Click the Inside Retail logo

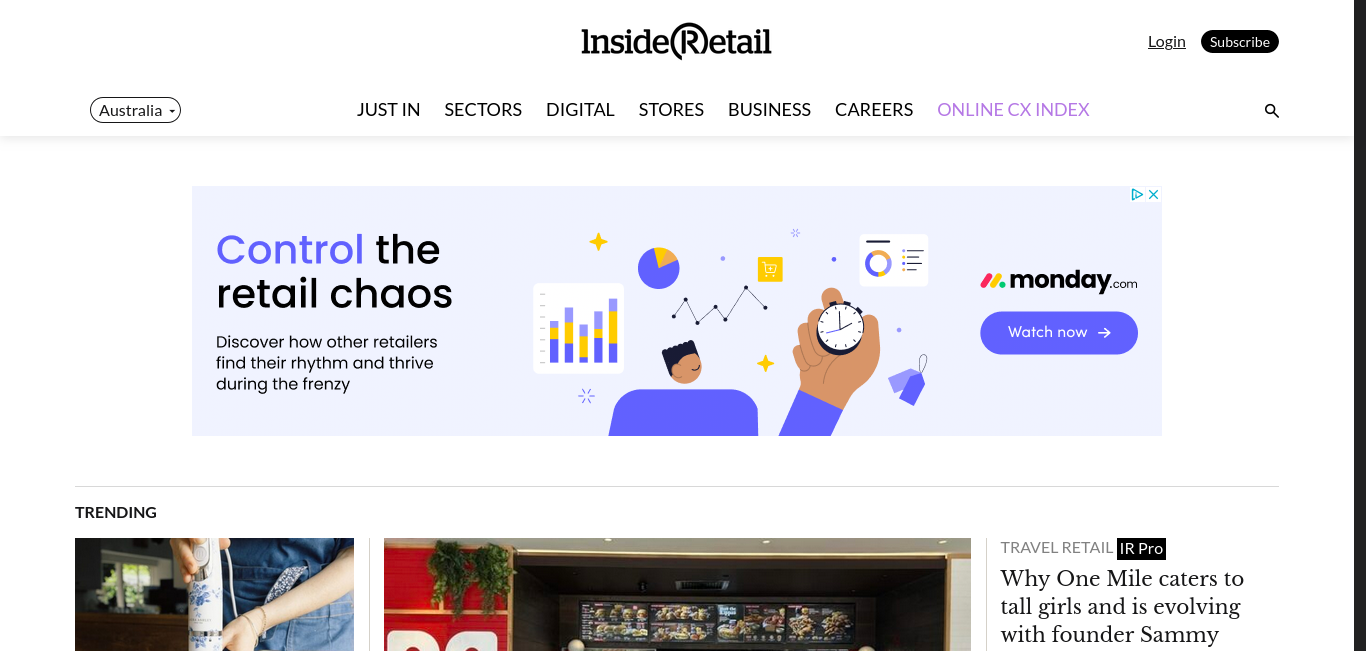(x=676, y=41)
